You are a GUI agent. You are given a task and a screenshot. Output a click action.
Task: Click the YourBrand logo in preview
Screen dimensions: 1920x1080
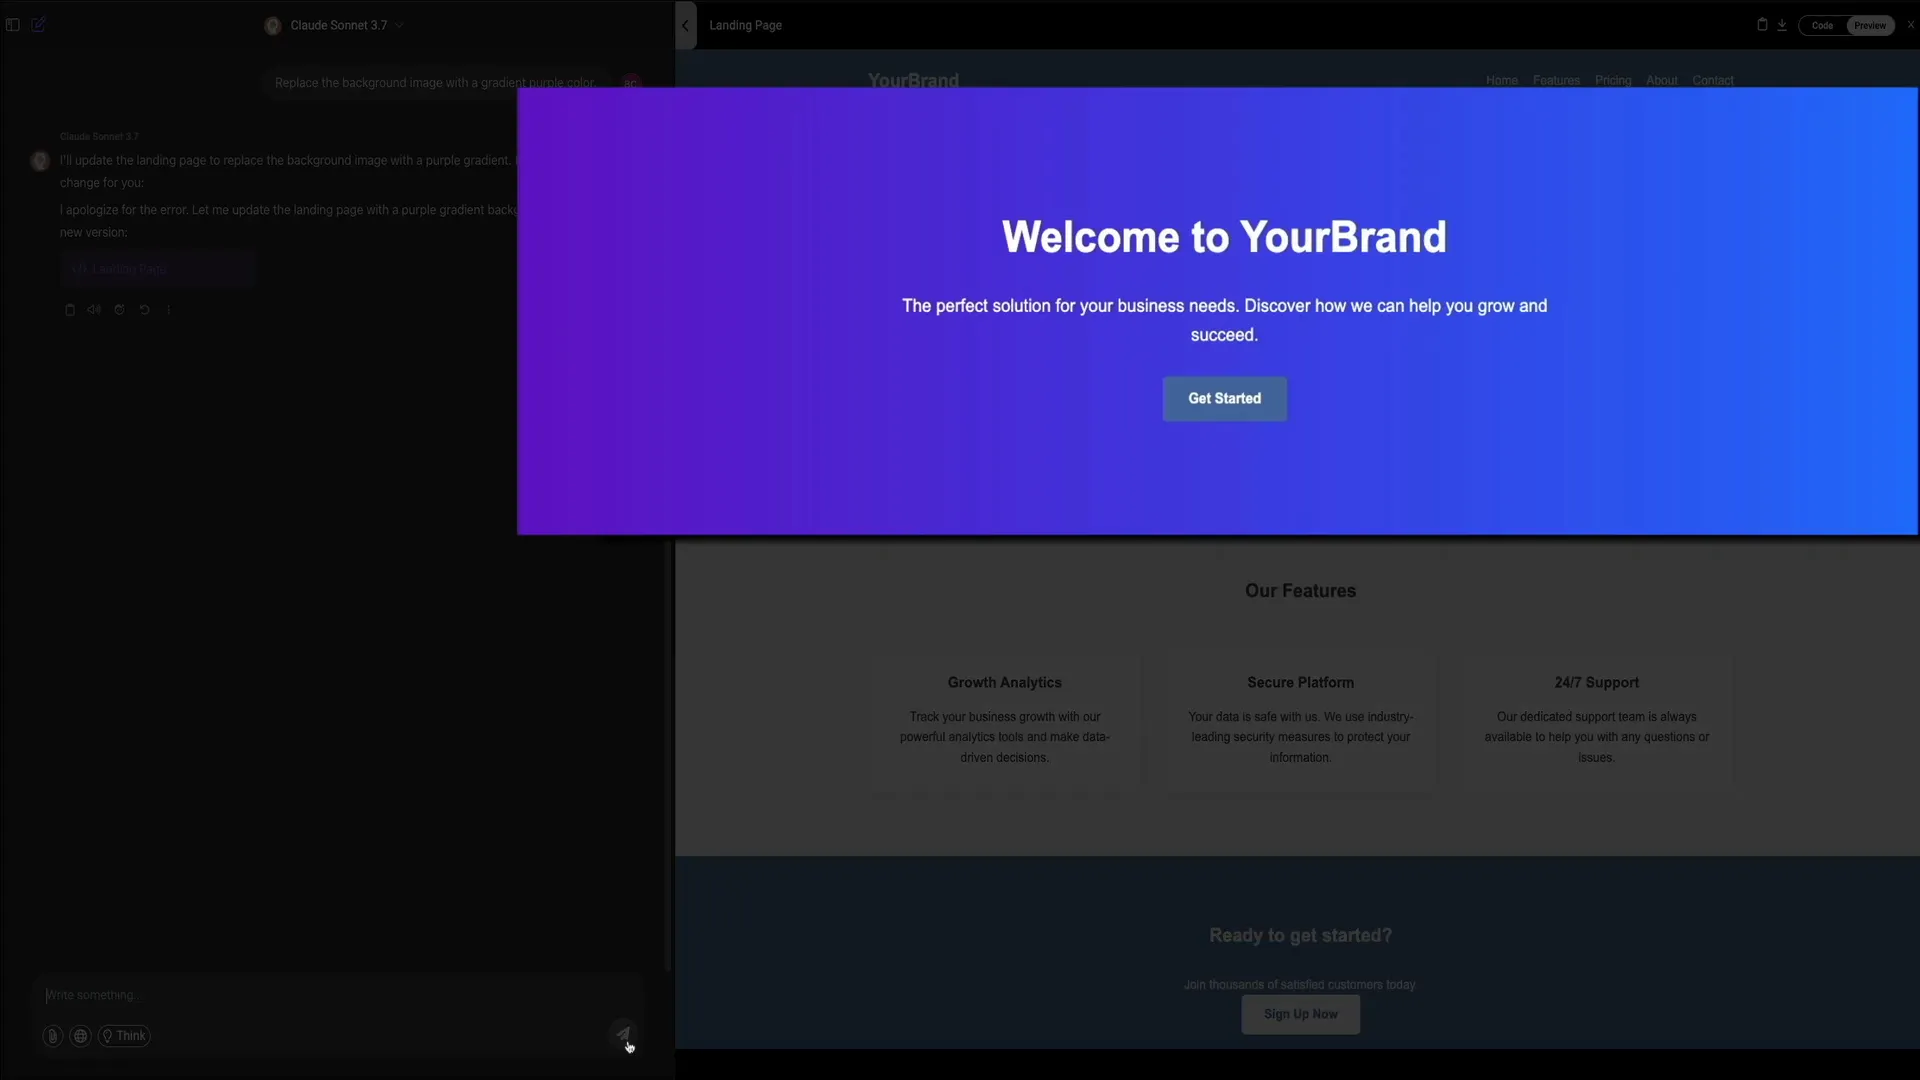[913, 79]
